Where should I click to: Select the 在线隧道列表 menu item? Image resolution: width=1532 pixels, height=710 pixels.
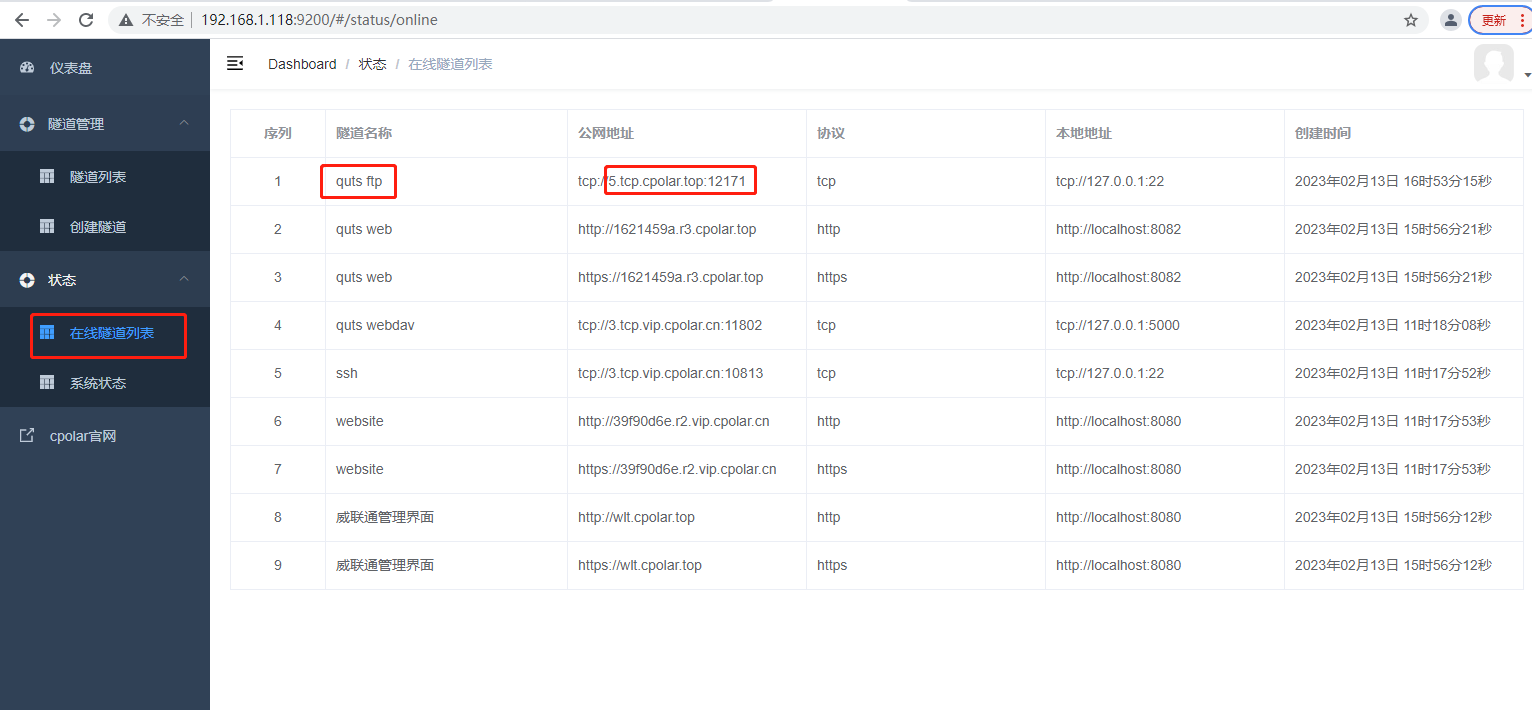click(x=105, y=333)
